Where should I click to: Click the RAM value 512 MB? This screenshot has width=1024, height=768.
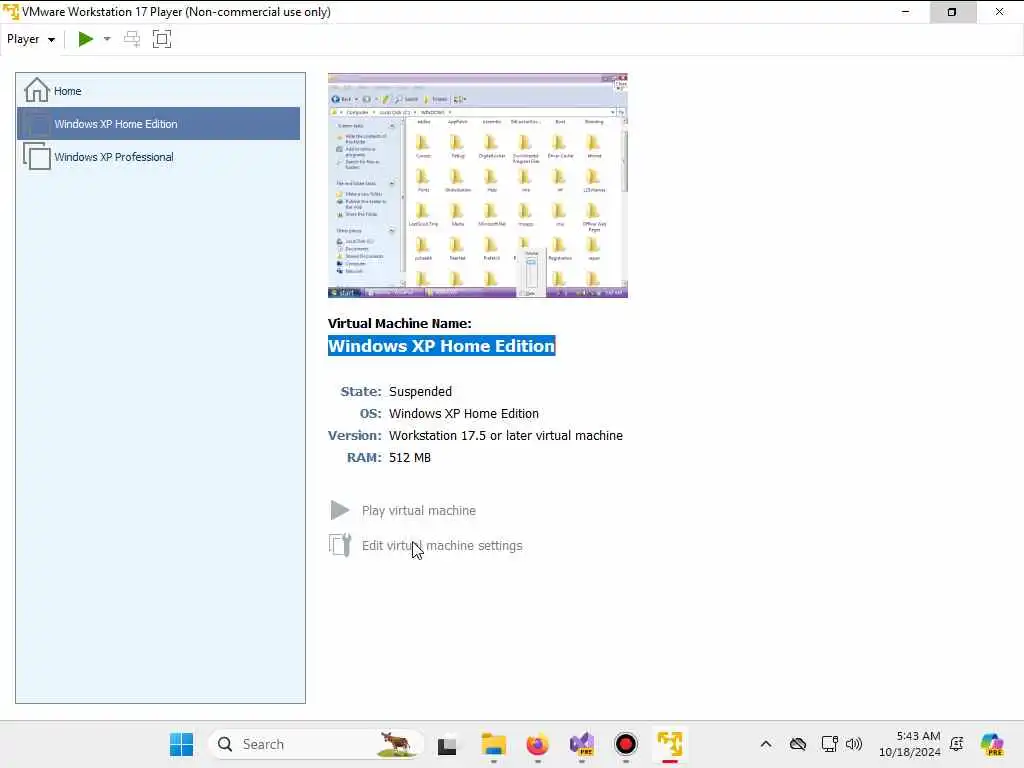(x=410, y=458)
